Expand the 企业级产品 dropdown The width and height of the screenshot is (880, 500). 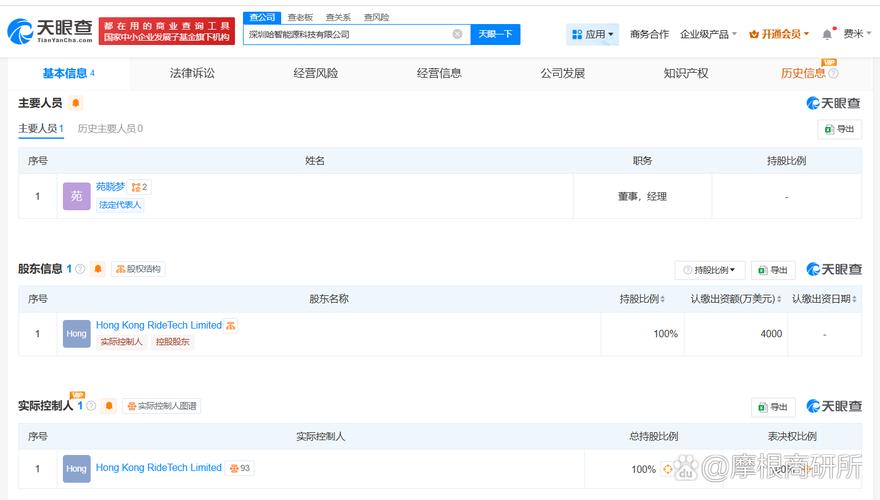point(708,34)
